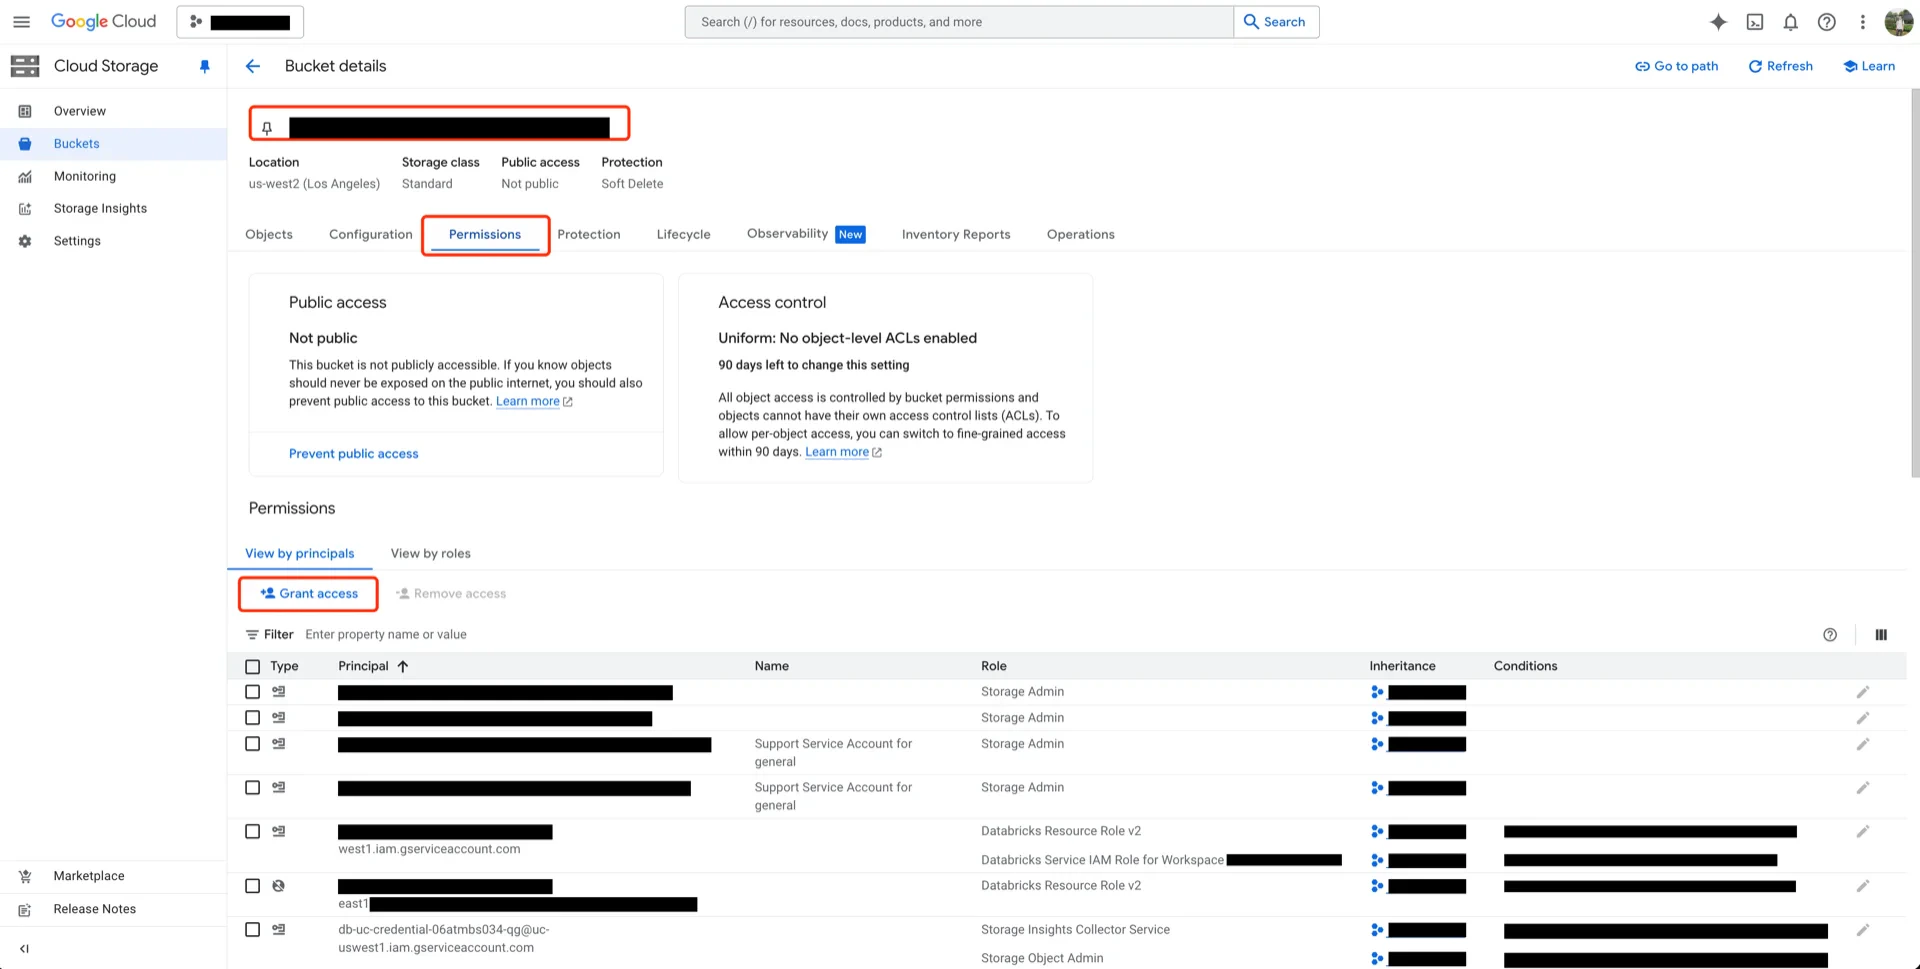Open the Learn panel

[x=1869, y=66]
